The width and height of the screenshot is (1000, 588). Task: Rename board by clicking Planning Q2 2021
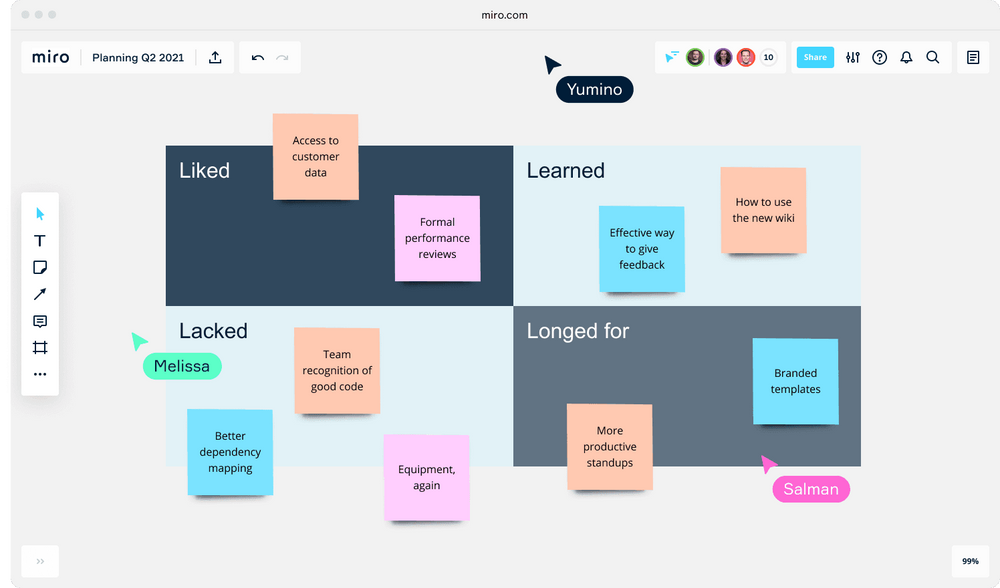(138, 57)
